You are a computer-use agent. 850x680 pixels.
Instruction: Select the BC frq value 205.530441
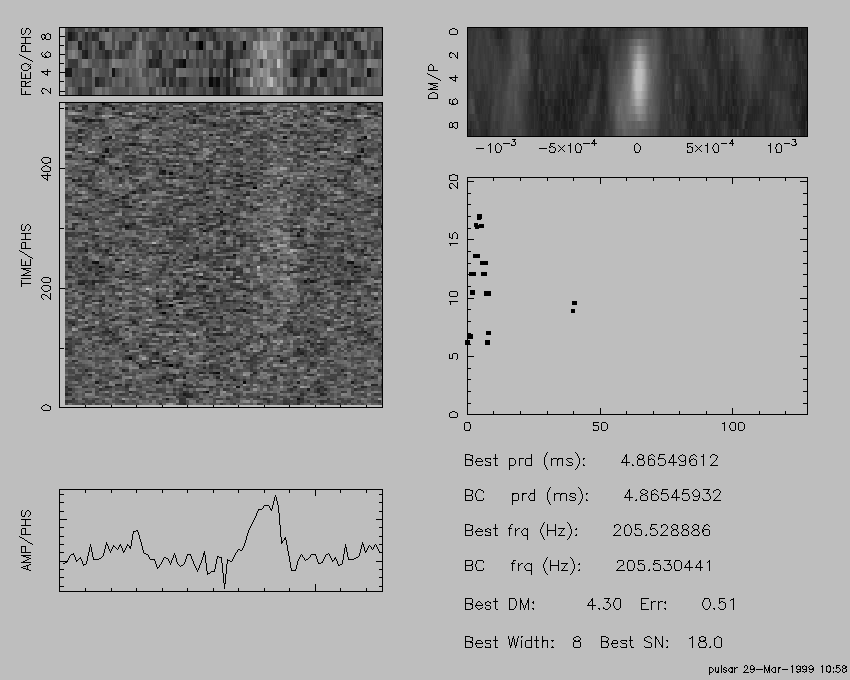(663, 565)
